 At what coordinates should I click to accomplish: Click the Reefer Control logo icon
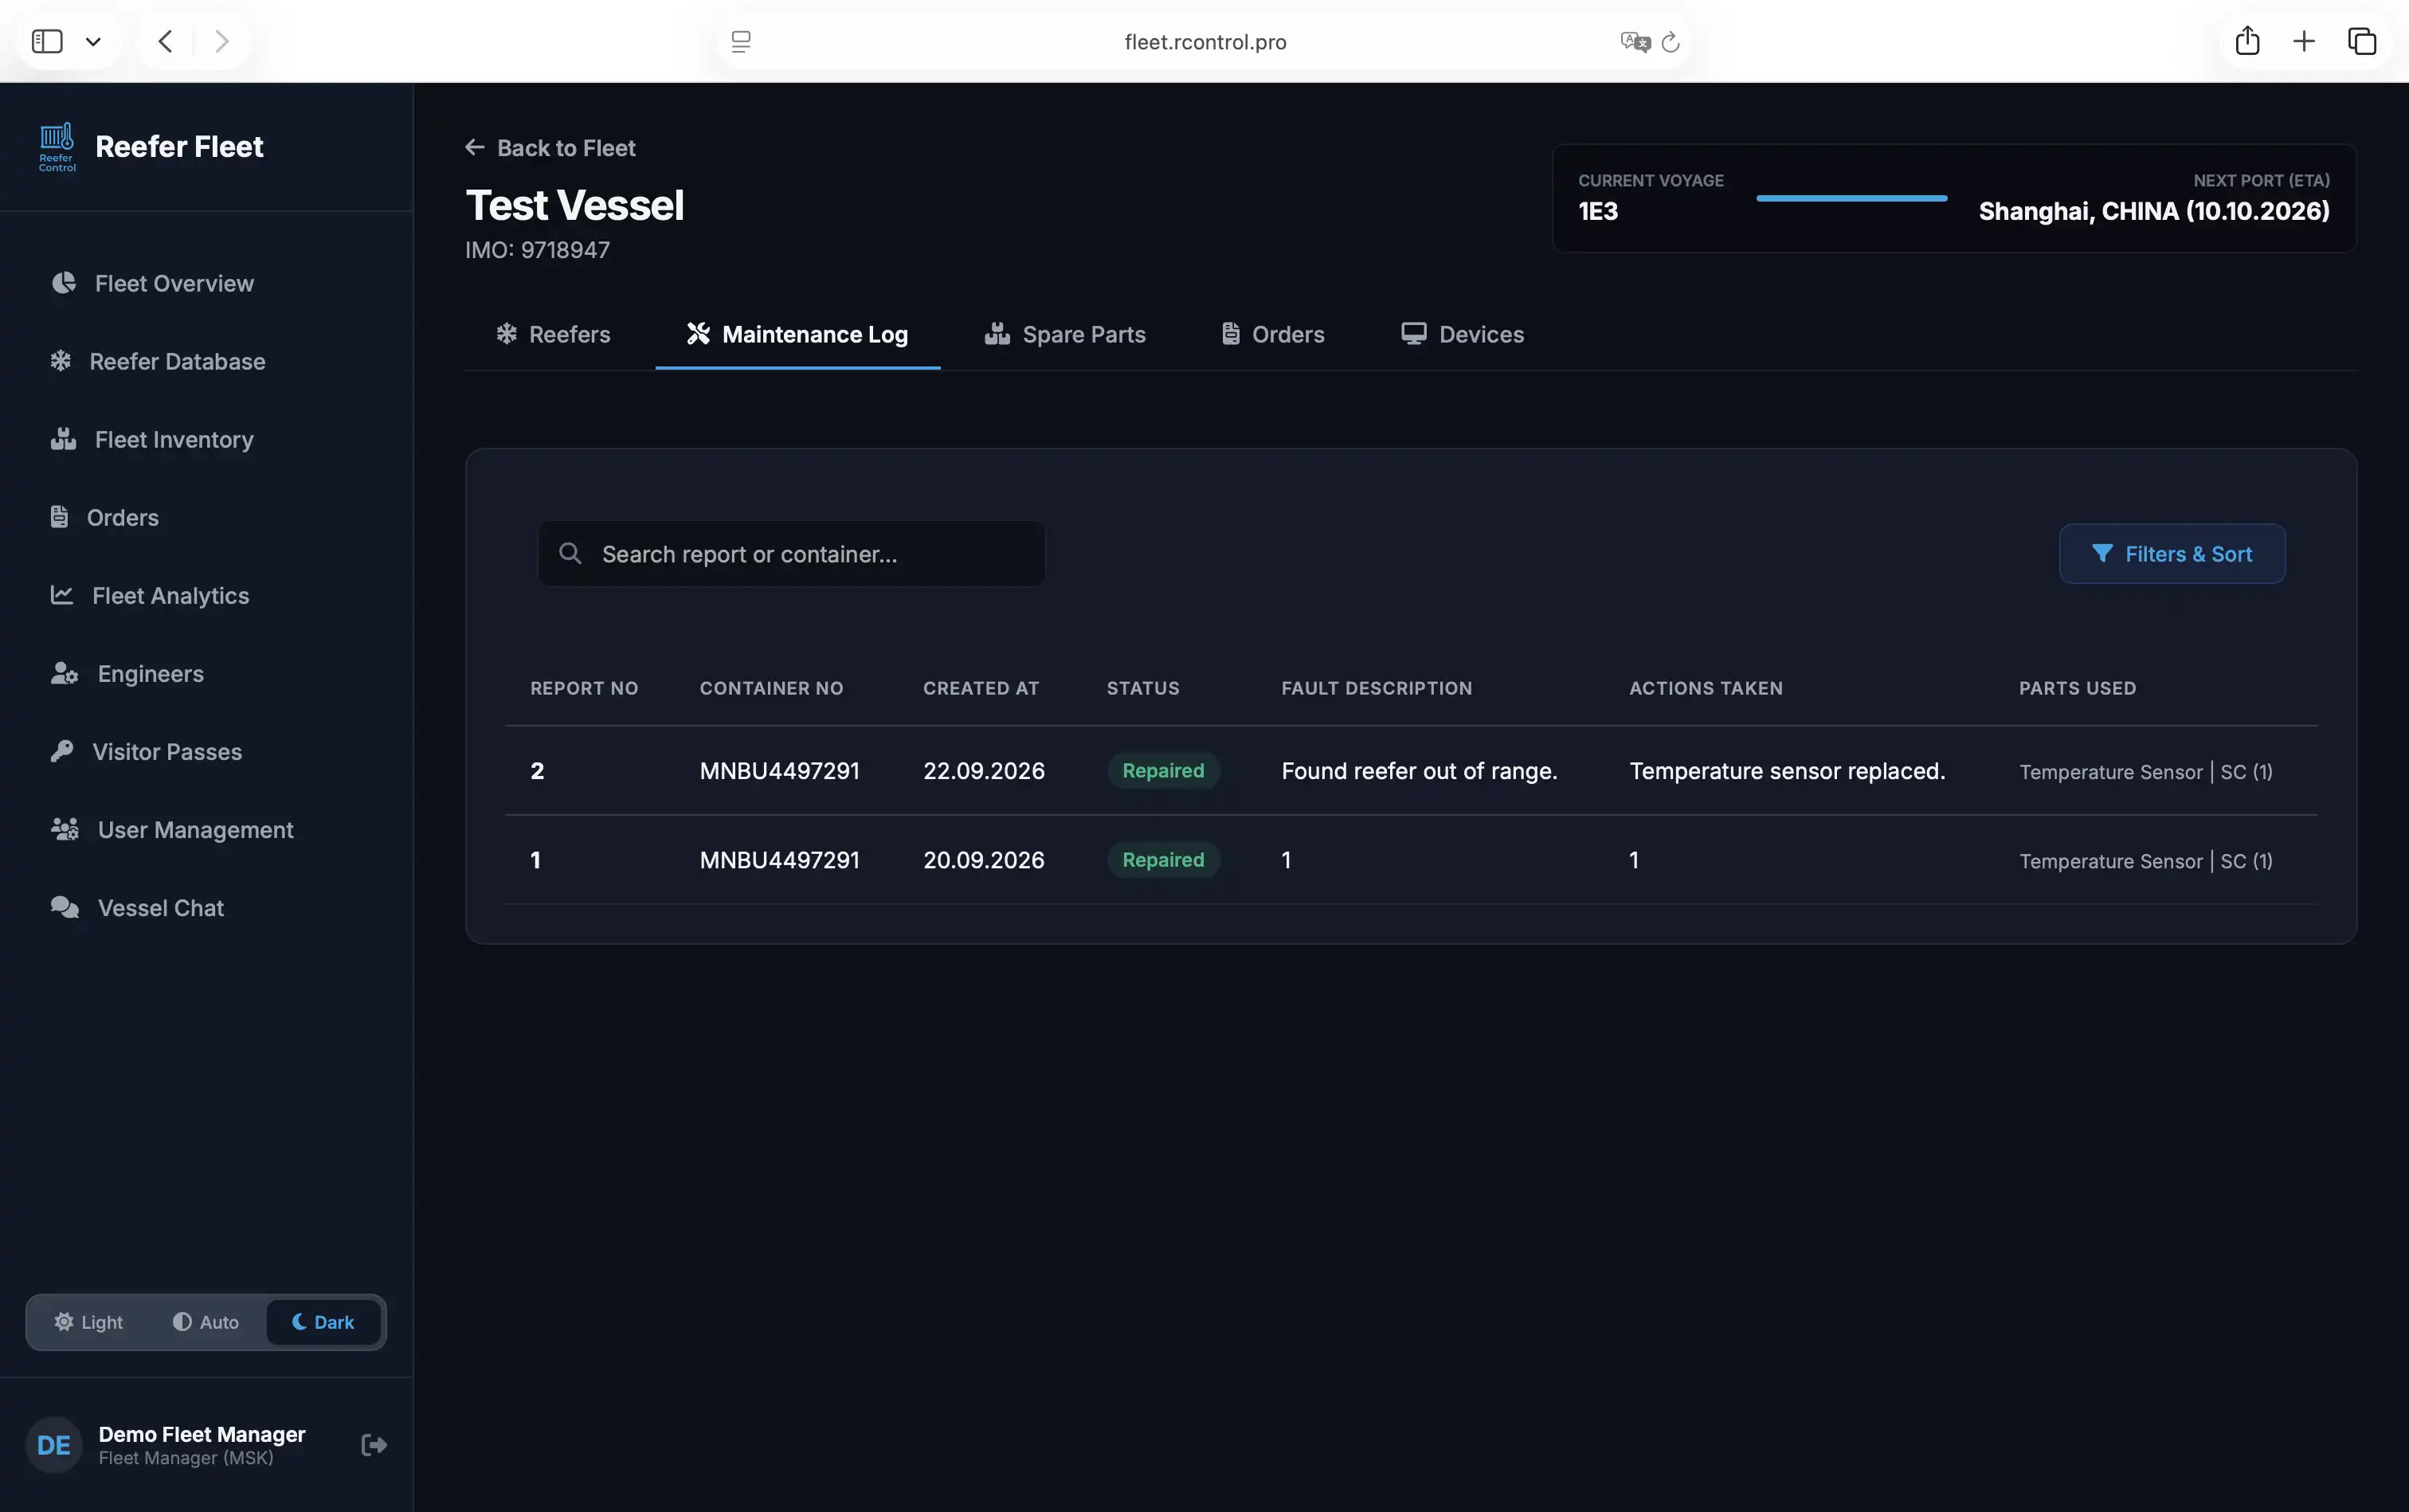pos(57,147)
